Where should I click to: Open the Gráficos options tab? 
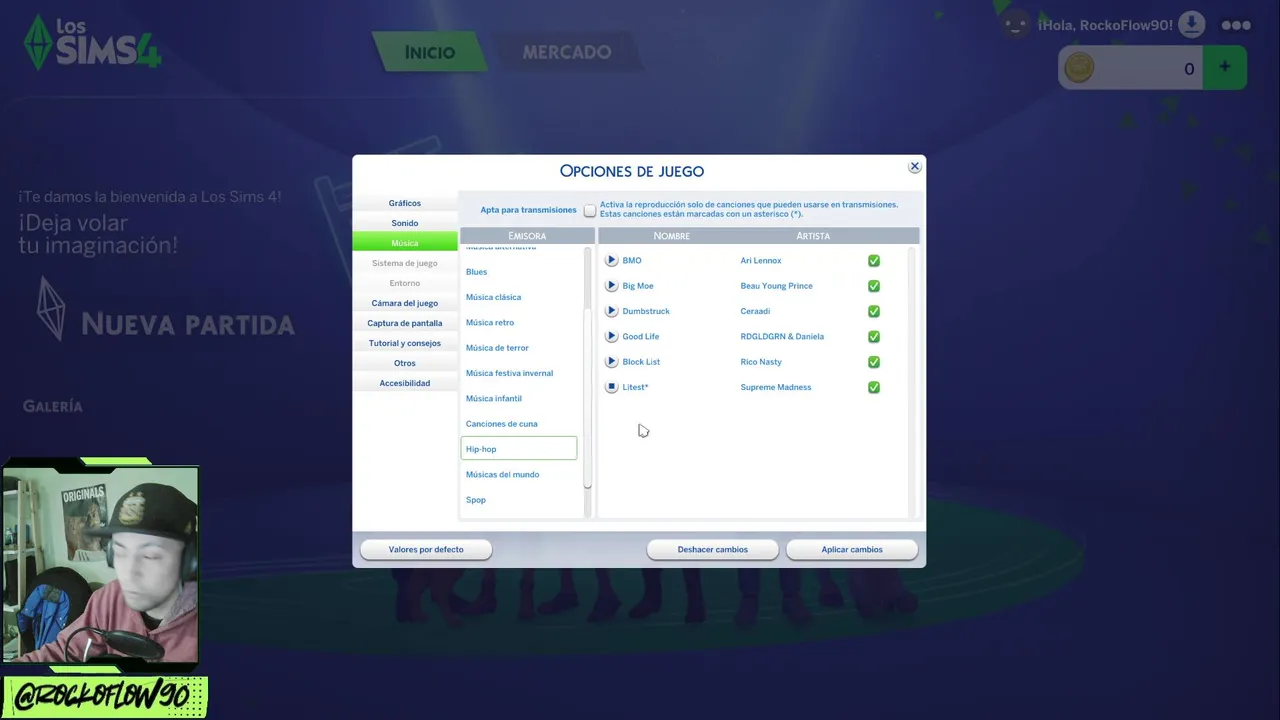click(x=405, y=203)
